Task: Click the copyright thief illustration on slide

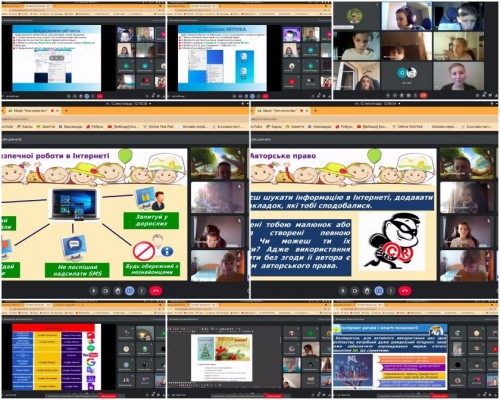Action: (392, 241)
